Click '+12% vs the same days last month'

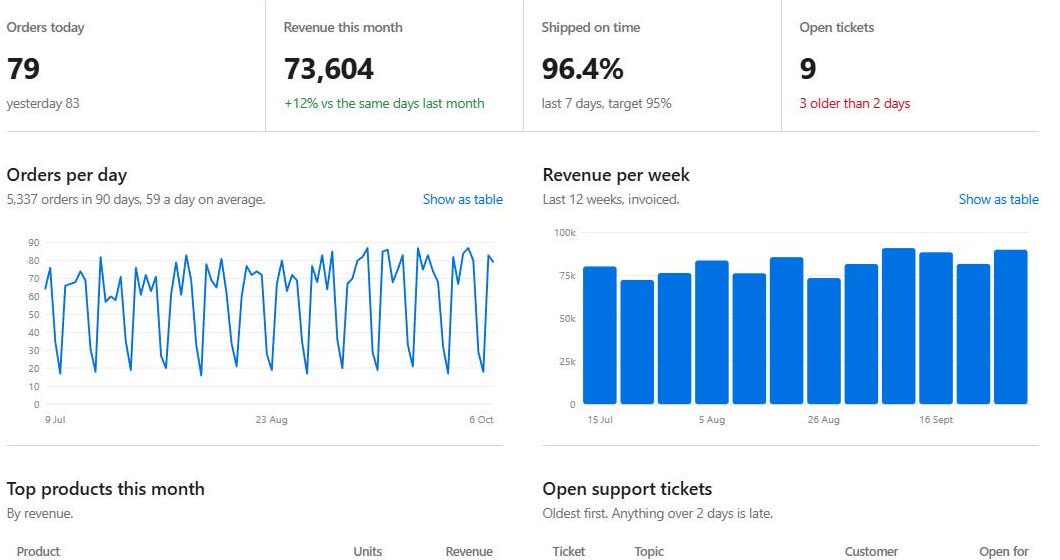384,103
